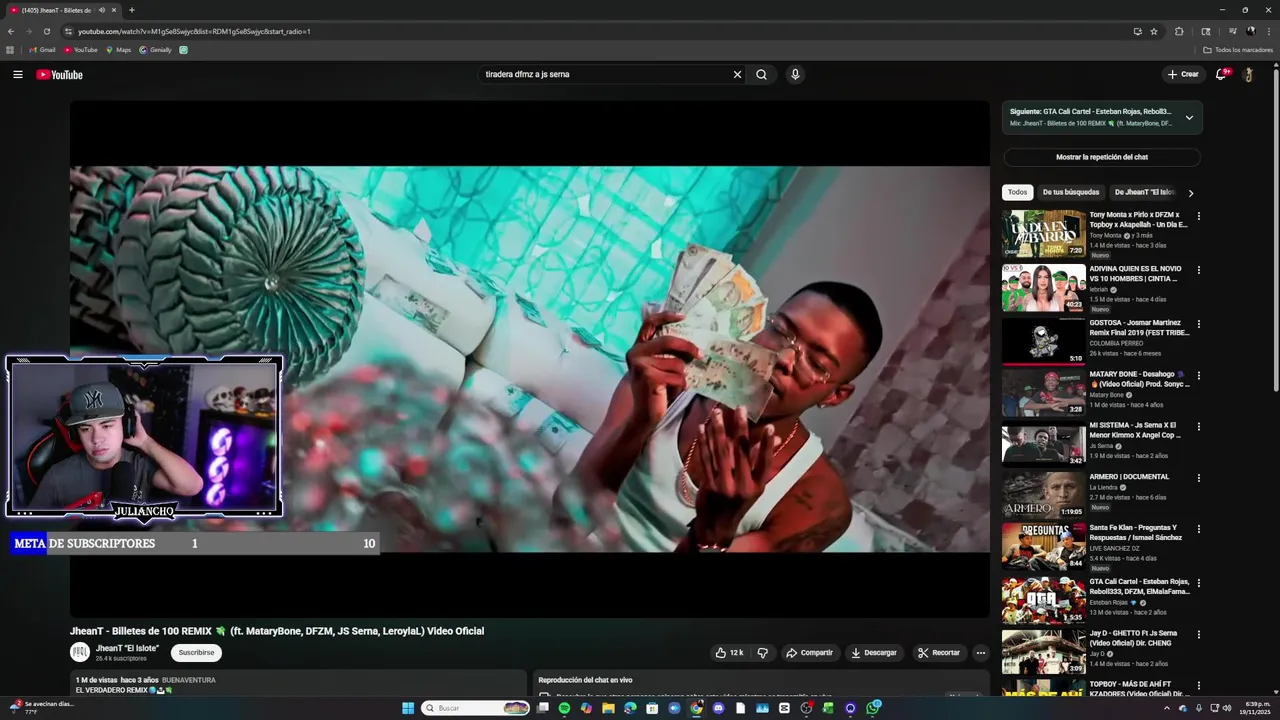Open ARMERO documental thumbnail
This screenshot has width=1280, height=720.
pyautogui.click(x=1044, y=494)
